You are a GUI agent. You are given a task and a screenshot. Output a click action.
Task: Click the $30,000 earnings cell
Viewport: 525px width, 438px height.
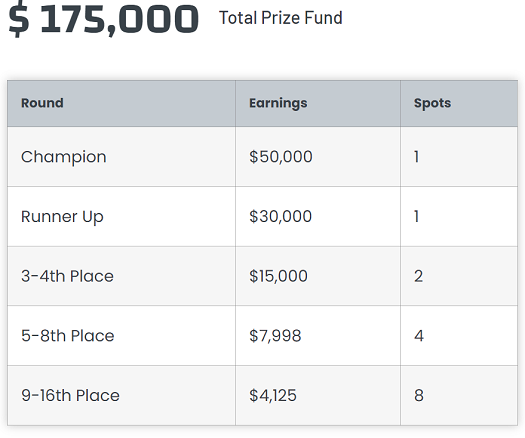[318, 217]
